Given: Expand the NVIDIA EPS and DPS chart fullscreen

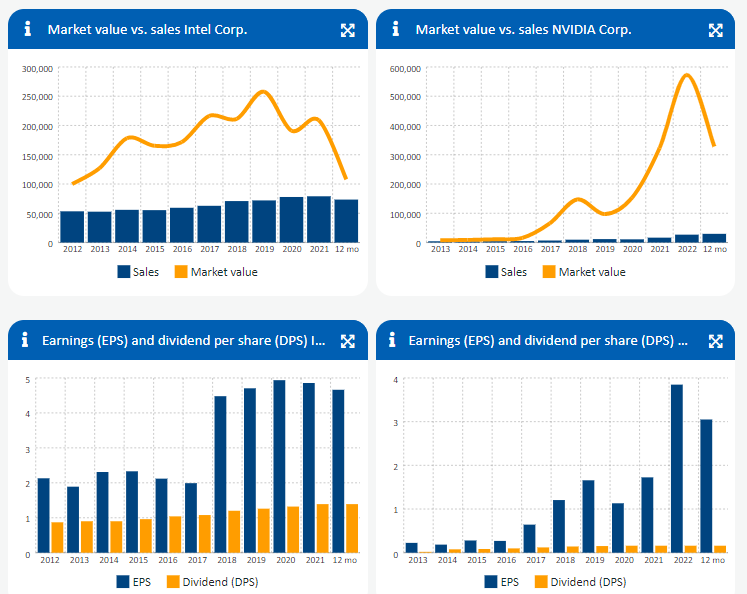Looking at the screenshot, I should pyautogui.click(x=716, y=341).
